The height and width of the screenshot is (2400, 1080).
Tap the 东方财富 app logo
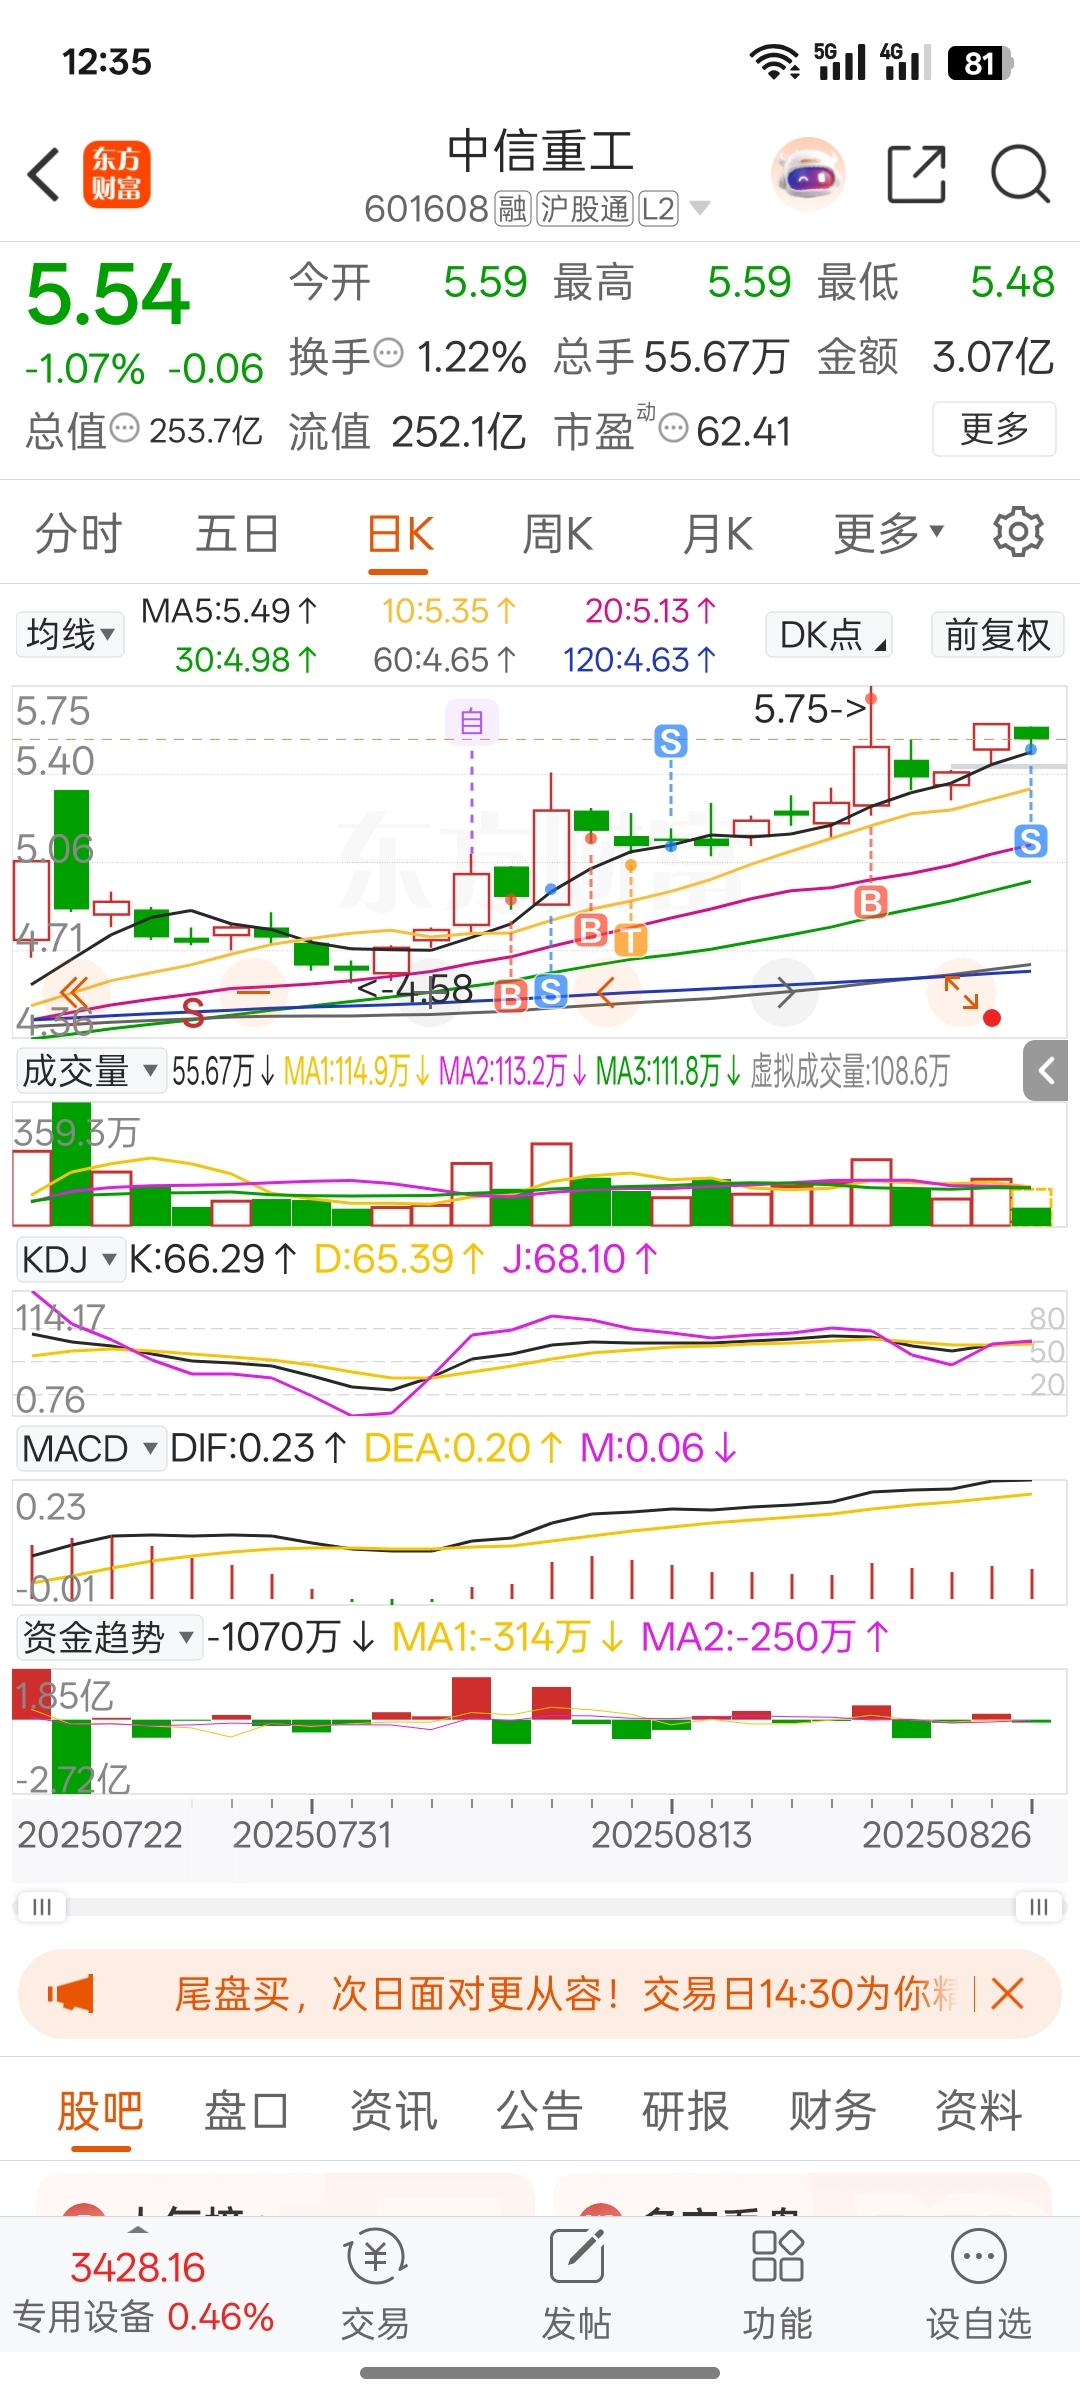point(116,174)
